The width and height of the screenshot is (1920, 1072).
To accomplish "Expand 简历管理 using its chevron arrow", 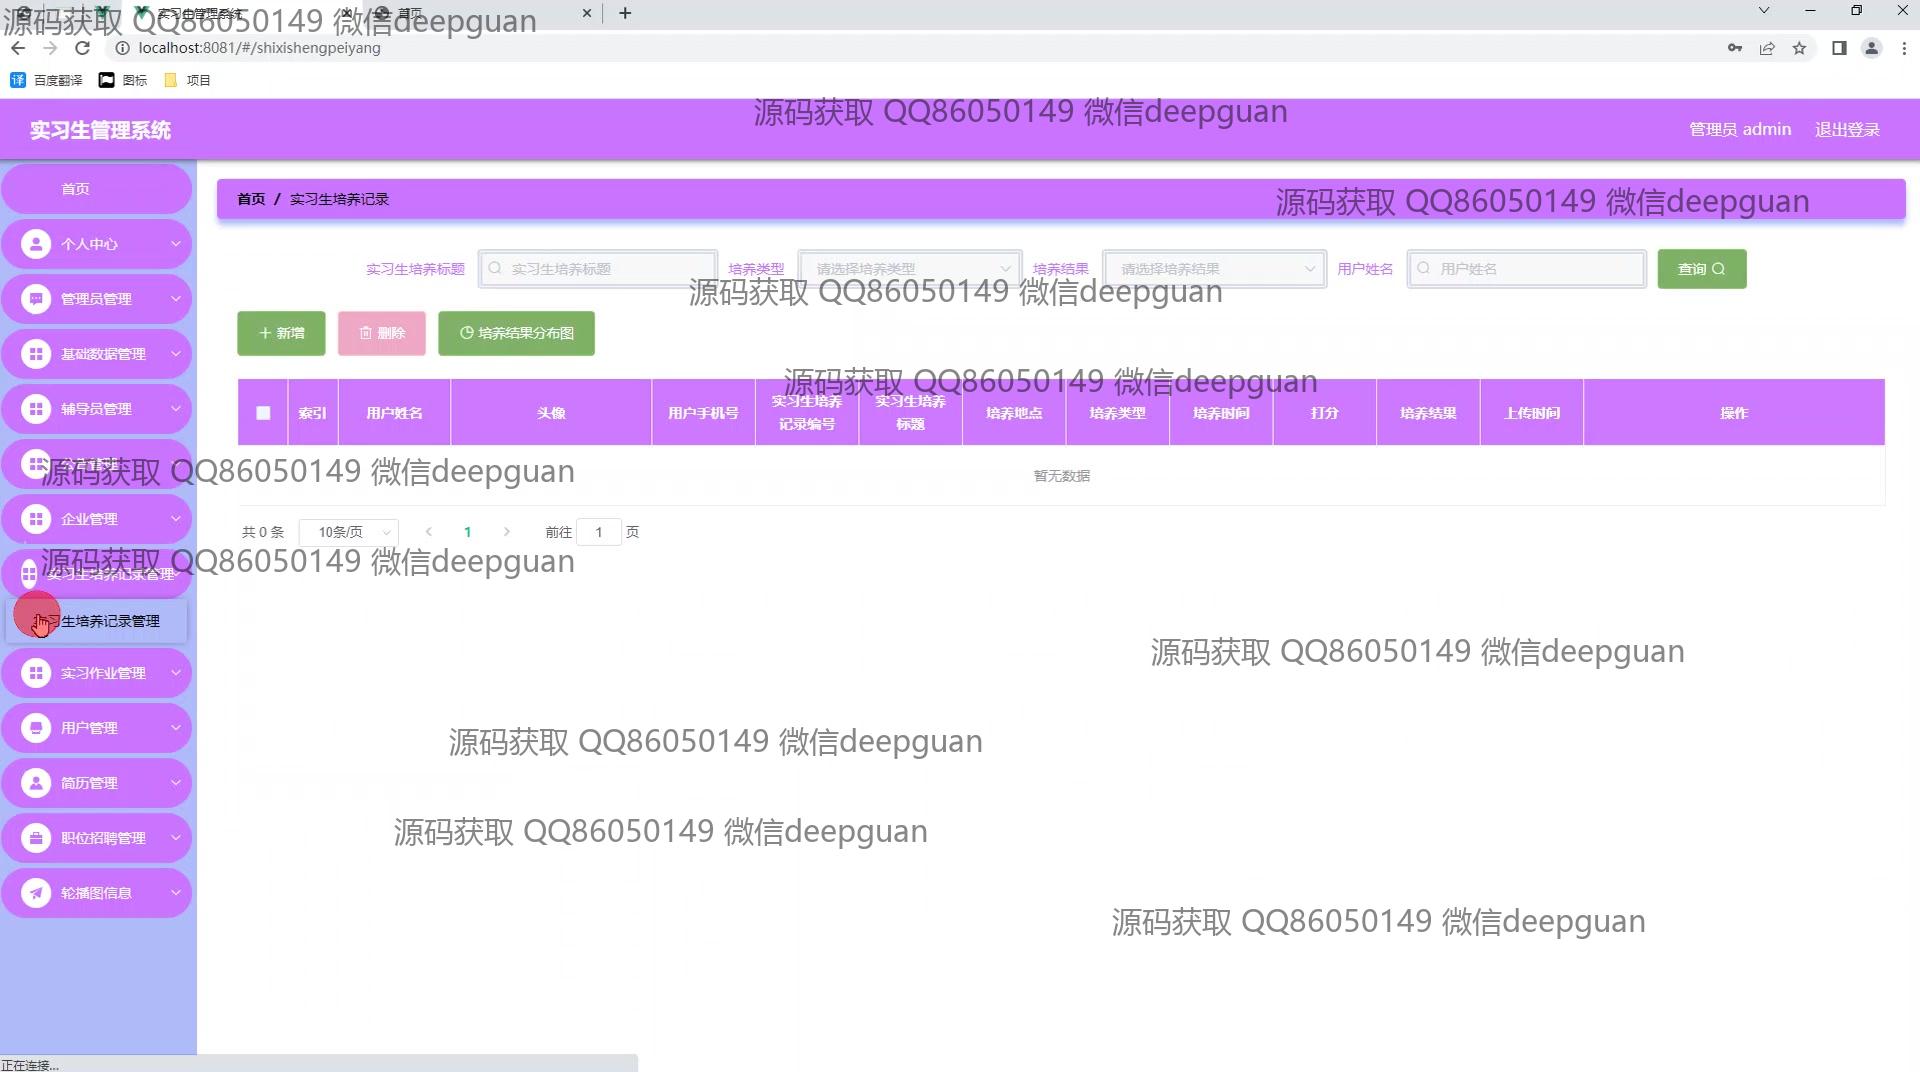I will (x=175, y=783).
